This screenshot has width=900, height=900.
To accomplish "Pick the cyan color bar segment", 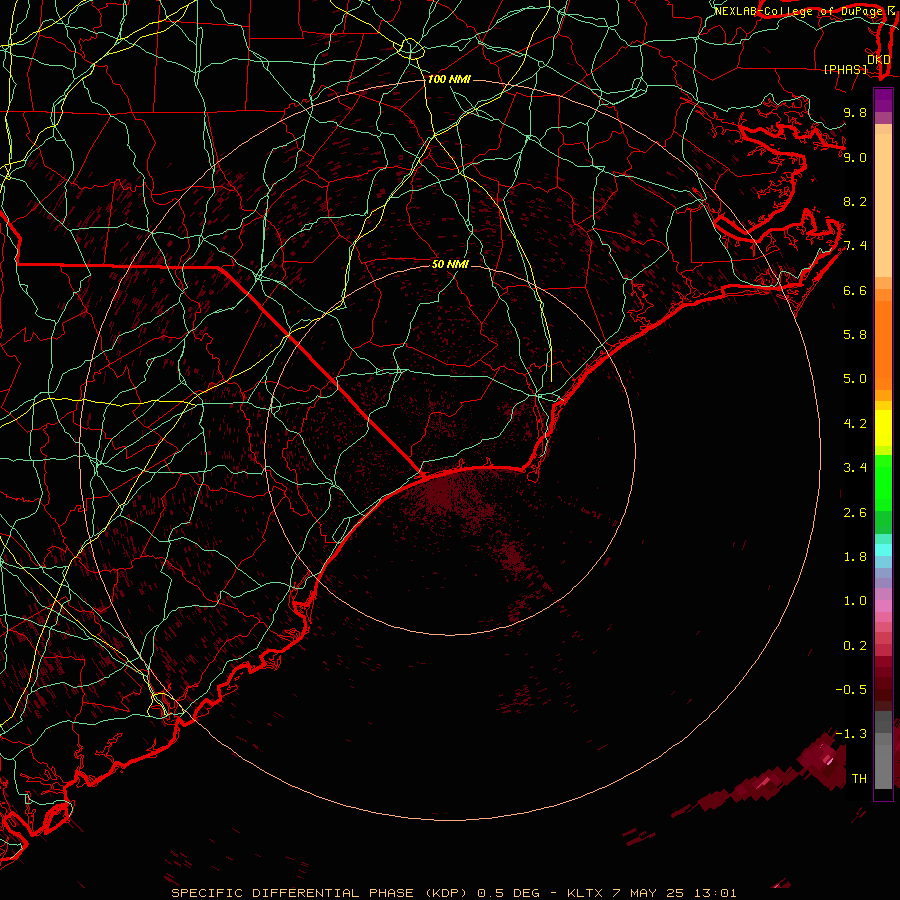I will [883, 550].
